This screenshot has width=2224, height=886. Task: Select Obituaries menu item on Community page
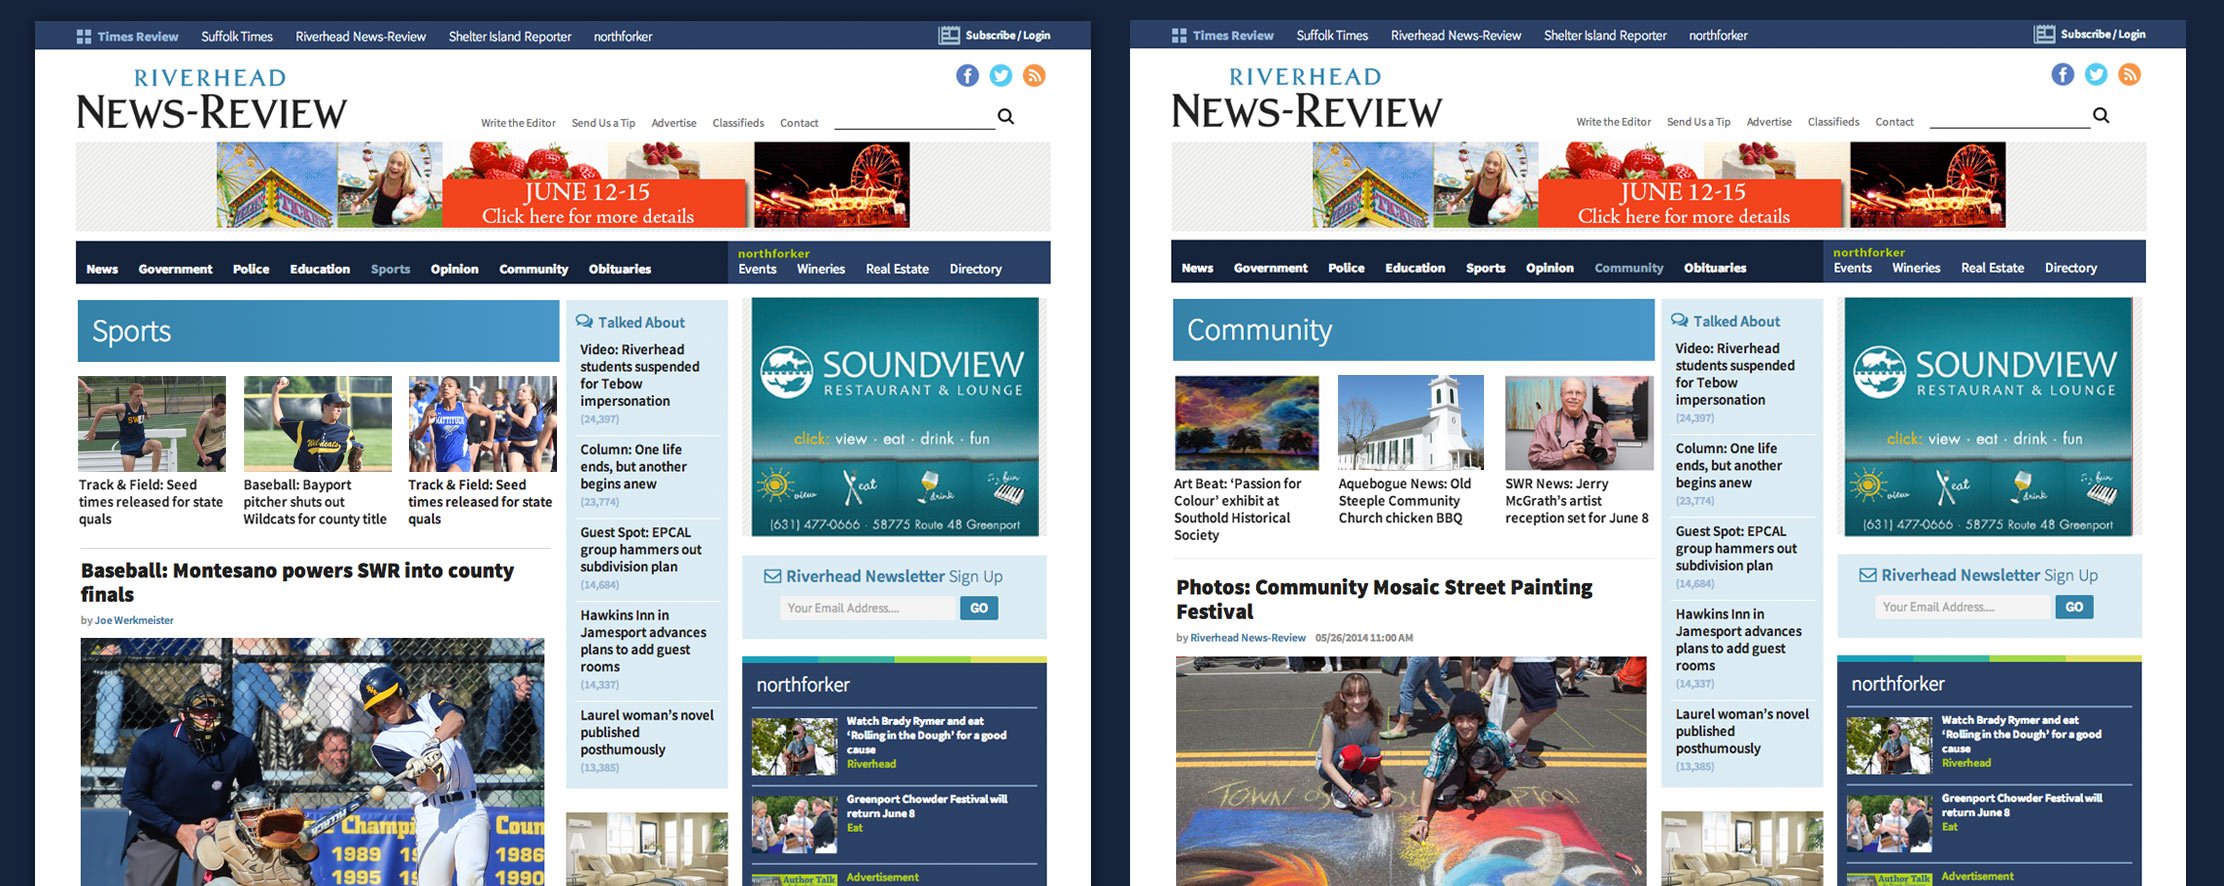[1714, 268]
